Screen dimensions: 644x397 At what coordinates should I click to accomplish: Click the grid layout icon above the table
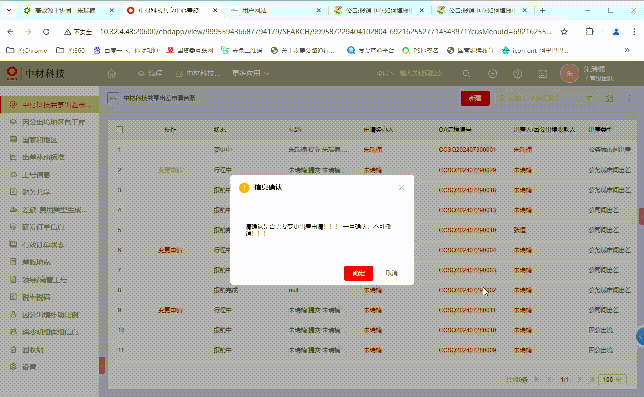(610, 98)
